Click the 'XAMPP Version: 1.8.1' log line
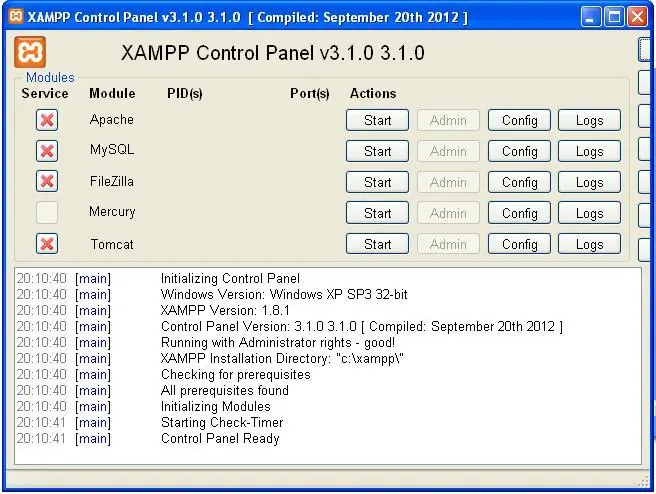This screenshot has height=494, width=656. coord(225,310)
